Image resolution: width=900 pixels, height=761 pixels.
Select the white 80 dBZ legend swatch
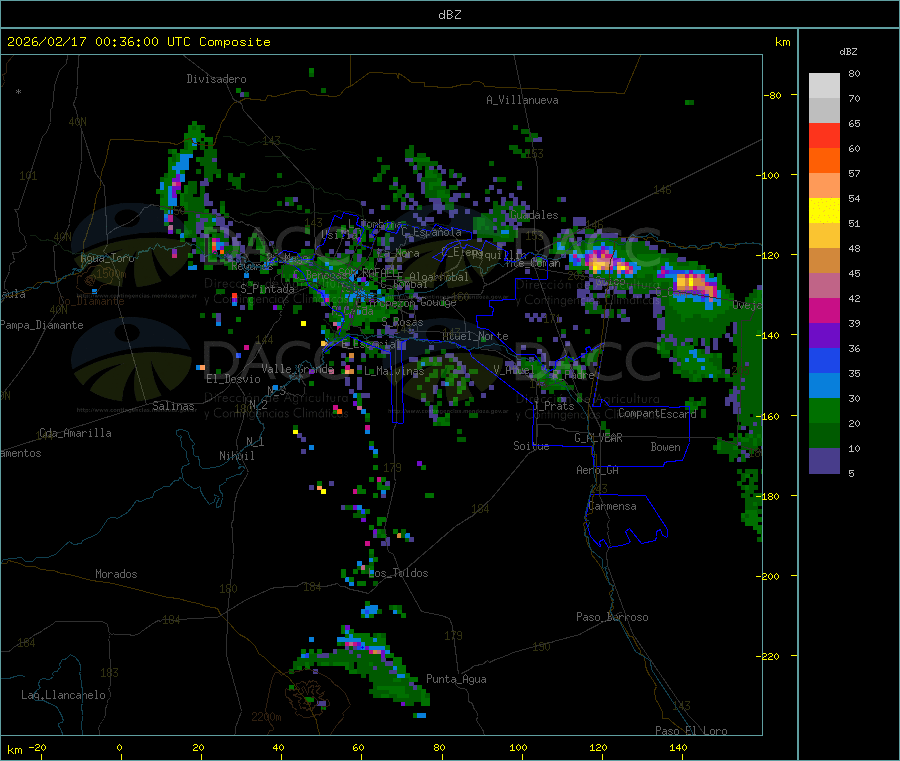point(824,86)
